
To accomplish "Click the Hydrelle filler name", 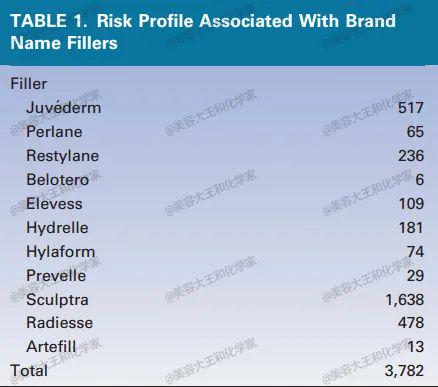I will 57,228.
